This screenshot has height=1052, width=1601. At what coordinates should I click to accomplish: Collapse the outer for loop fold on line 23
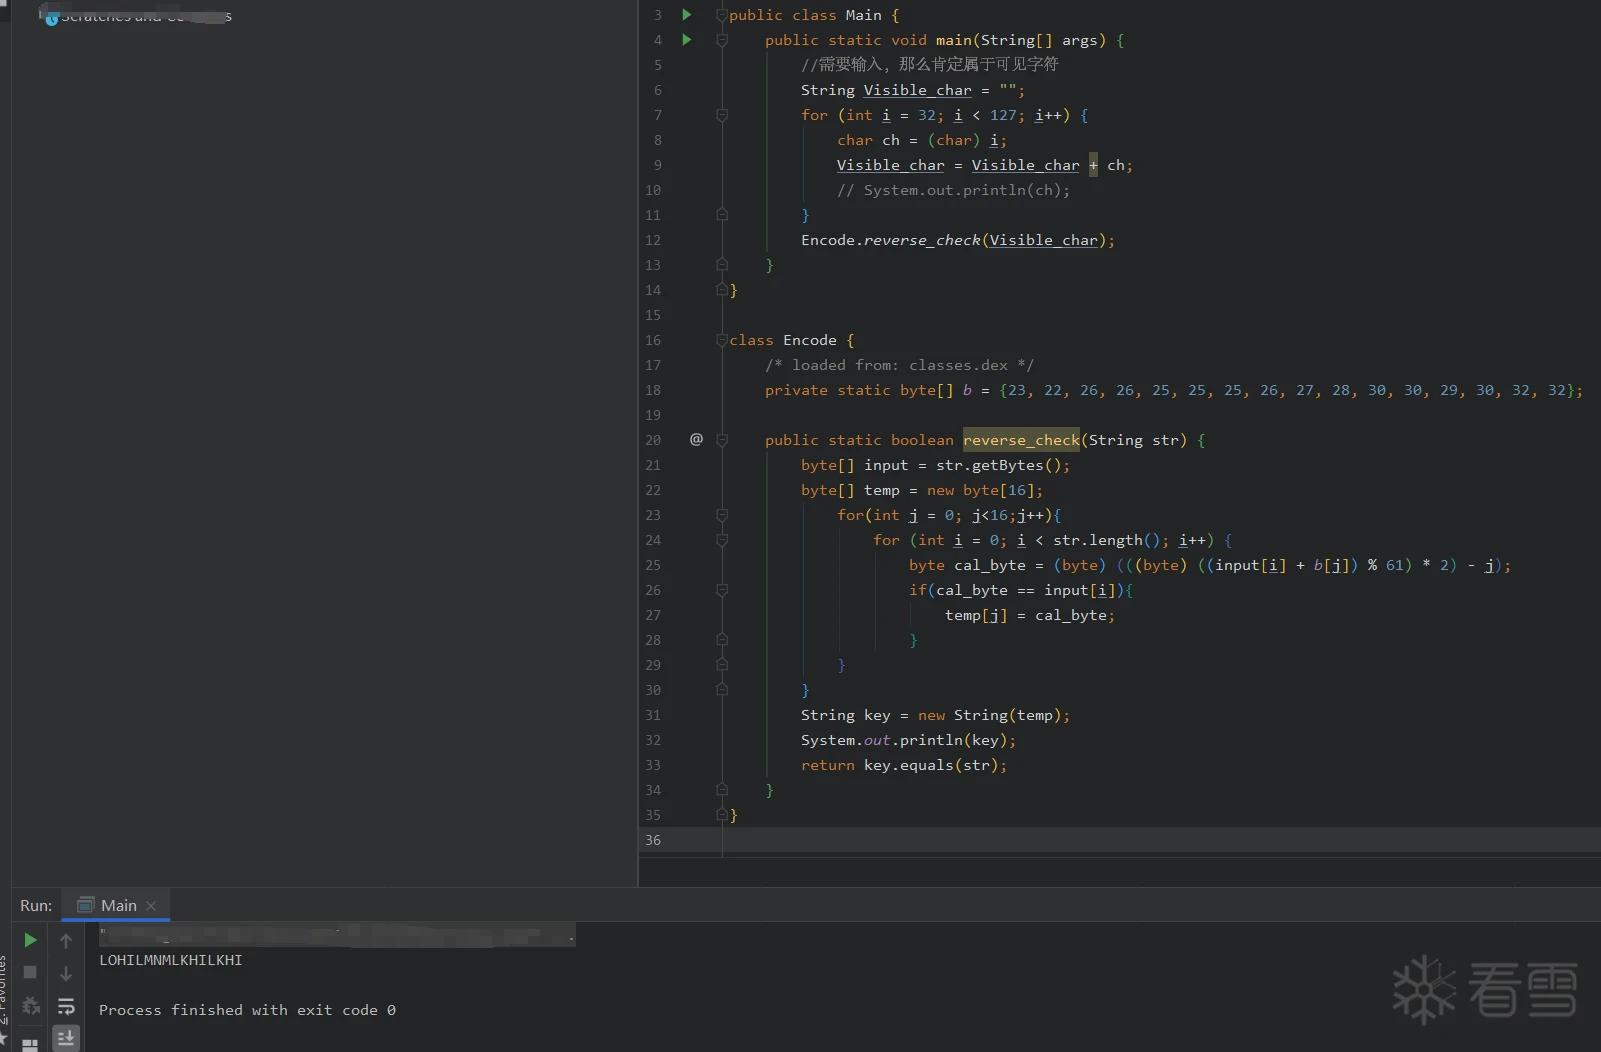click(x=722, y=515)
